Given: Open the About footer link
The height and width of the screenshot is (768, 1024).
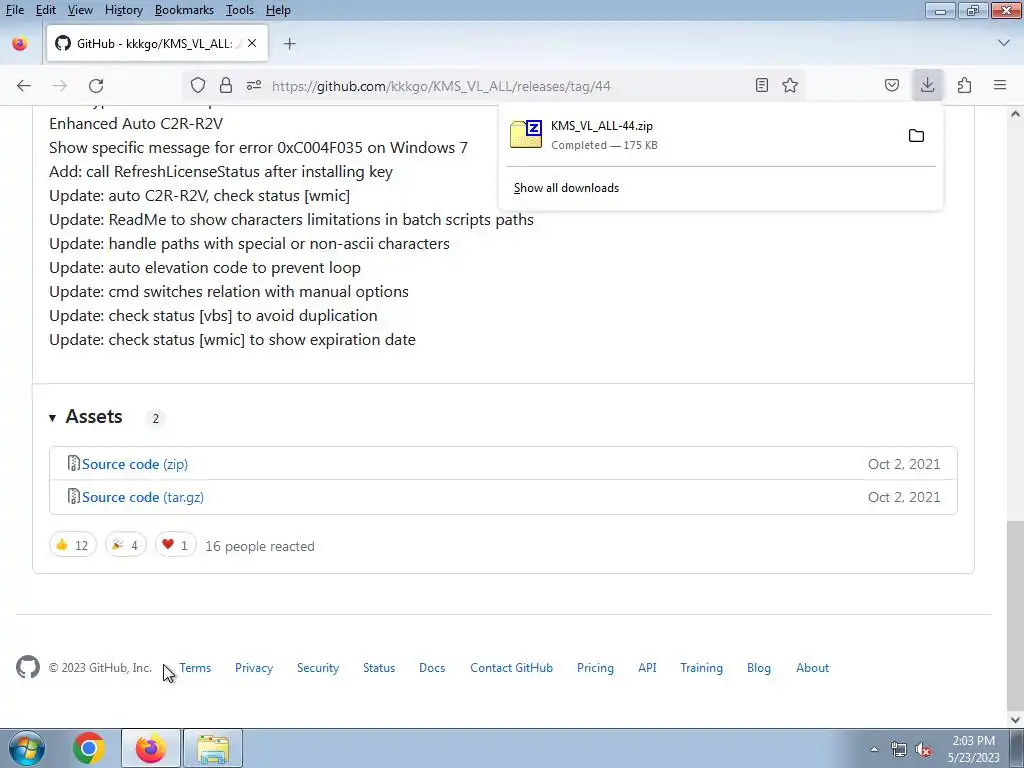Looking at the screenshot, I should 812,667.
